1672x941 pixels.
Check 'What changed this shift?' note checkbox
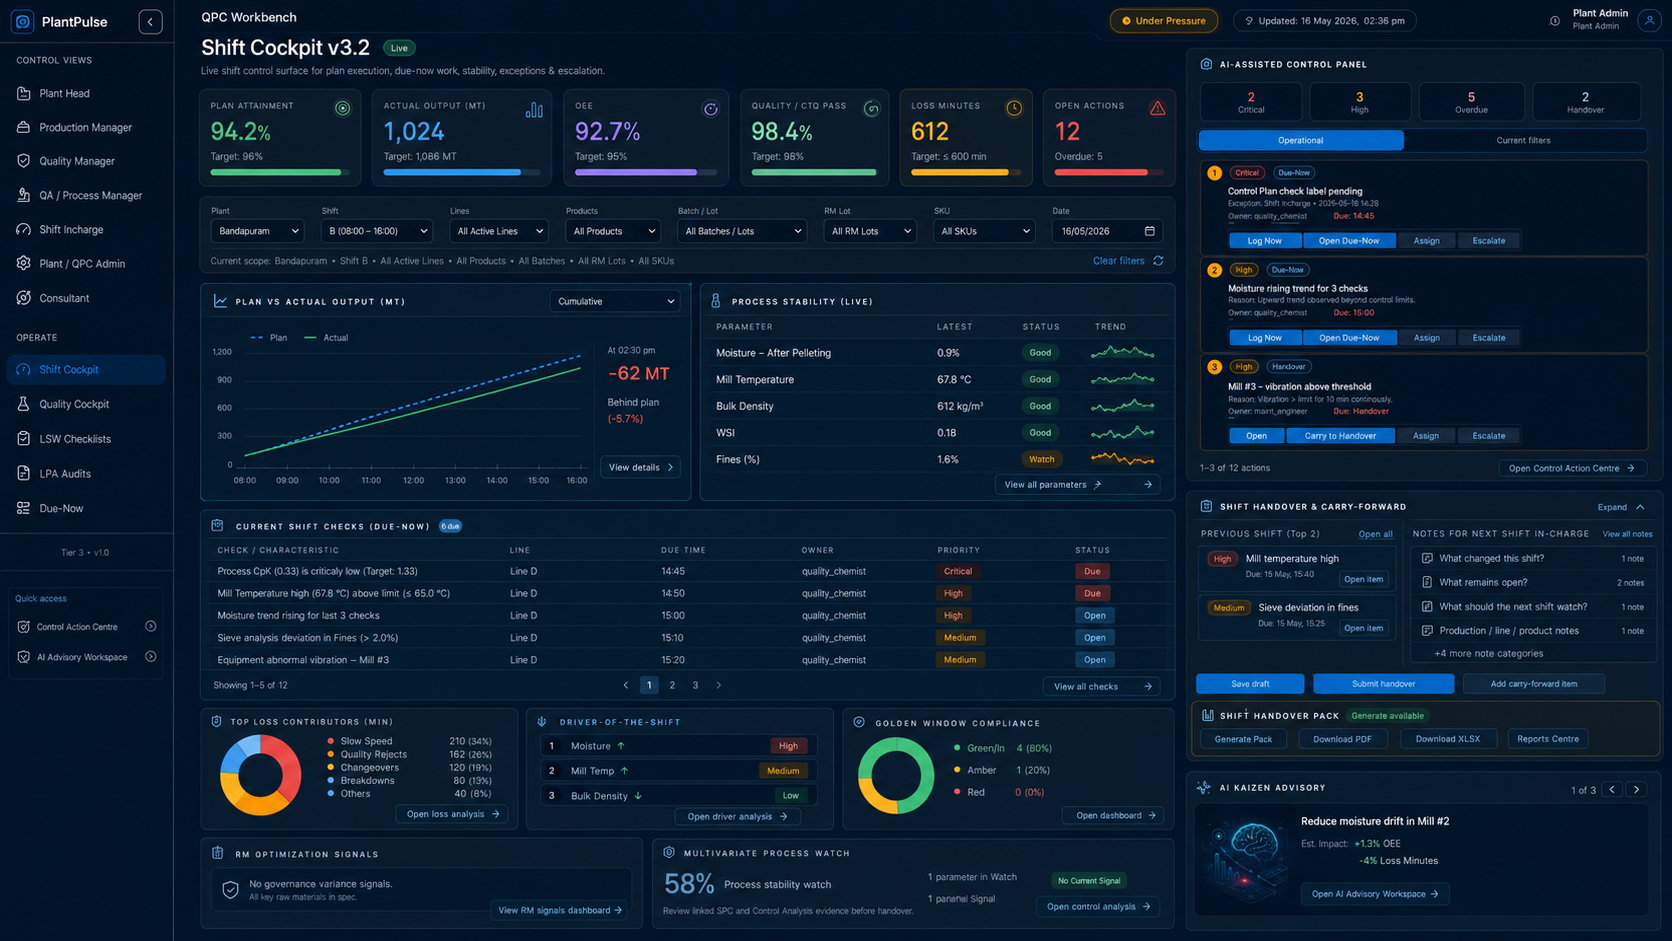tap(1427, 558)
